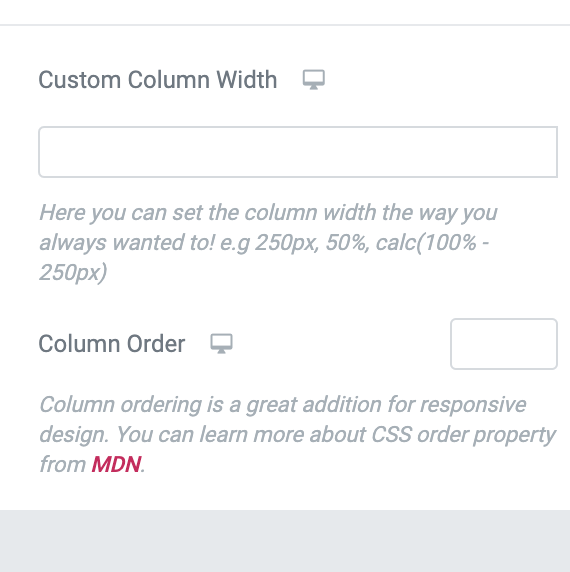This screenshot has width=570, height=572.
Task: Click the 'CSS order property' phrase
Action: coord(463,435)
